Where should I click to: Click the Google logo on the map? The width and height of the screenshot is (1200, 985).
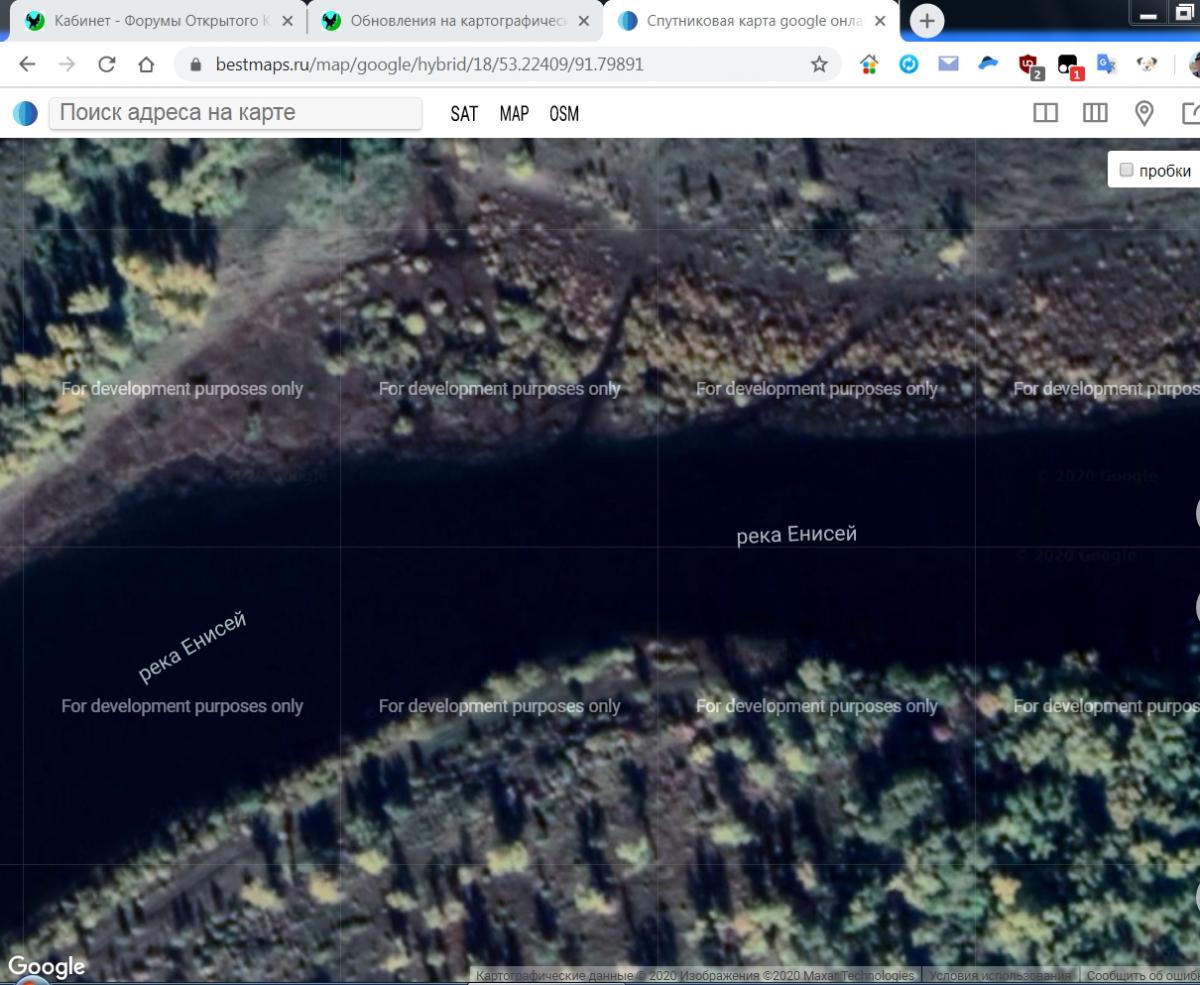pyautogui.click(x=46, y=966)
